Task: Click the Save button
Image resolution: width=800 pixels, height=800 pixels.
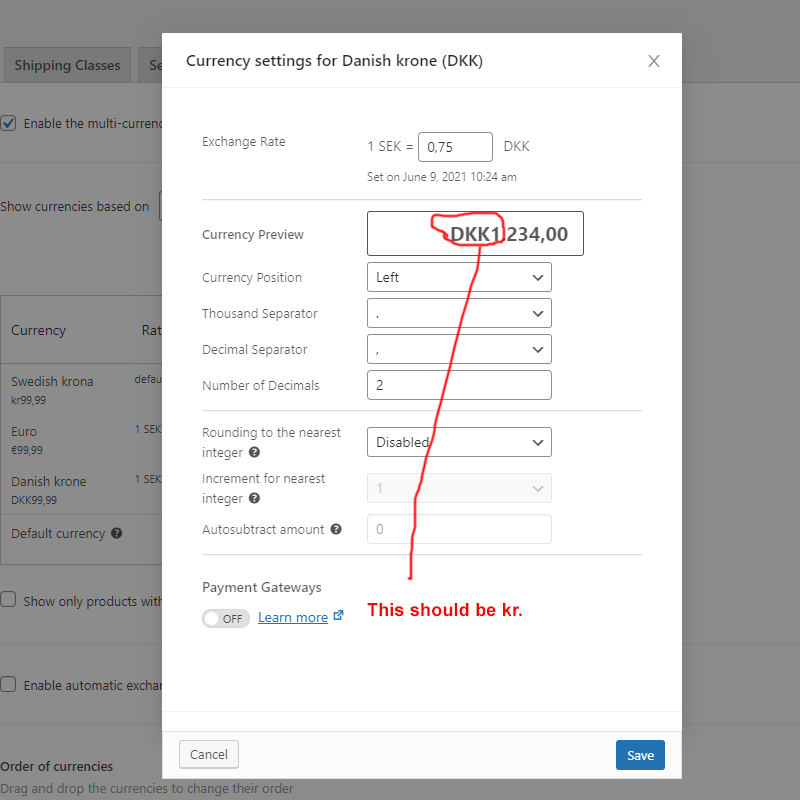Action: (640, 755)
